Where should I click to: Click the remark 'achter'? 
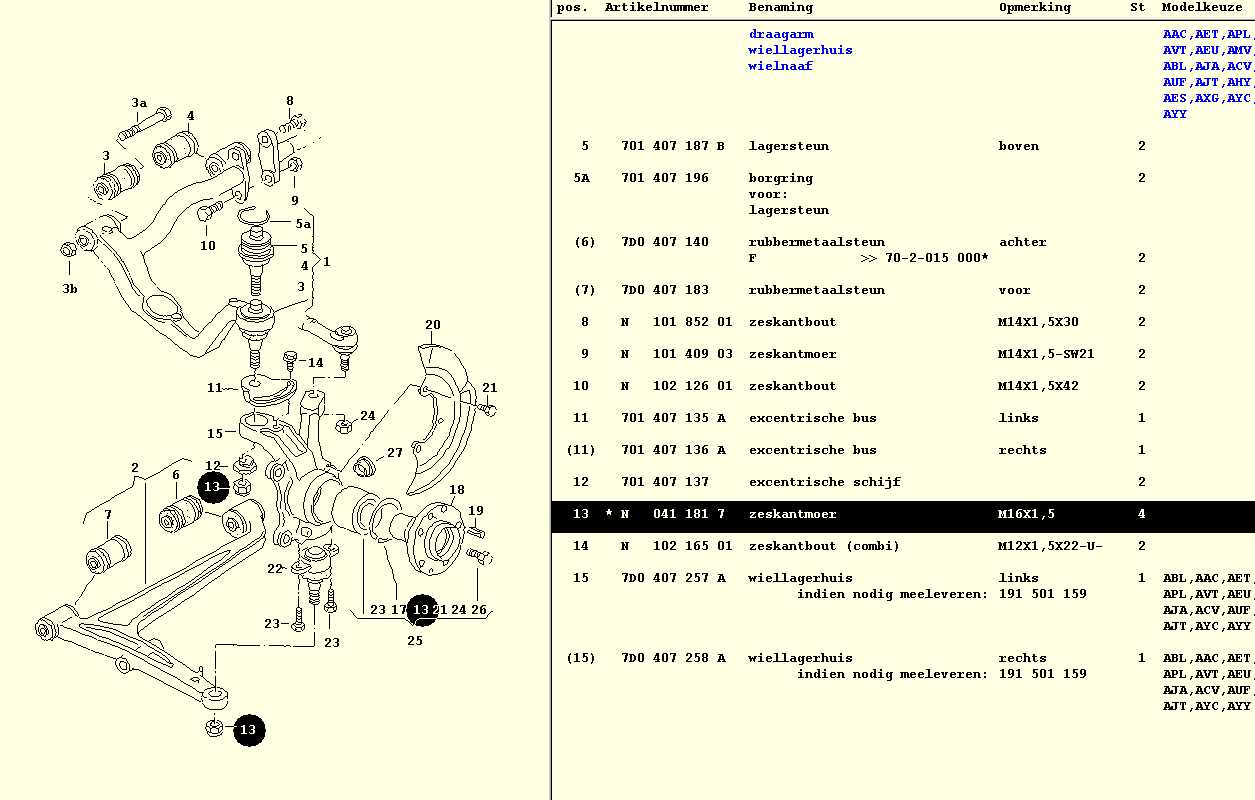pyautogui.click(x=1023, y=242)
